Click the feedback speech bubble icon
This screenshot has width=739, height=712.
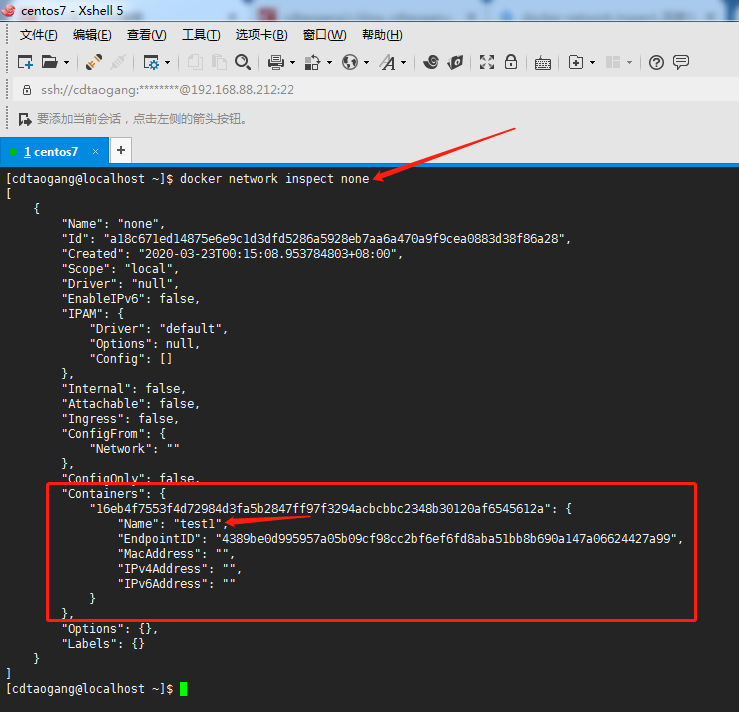[681, 62]
